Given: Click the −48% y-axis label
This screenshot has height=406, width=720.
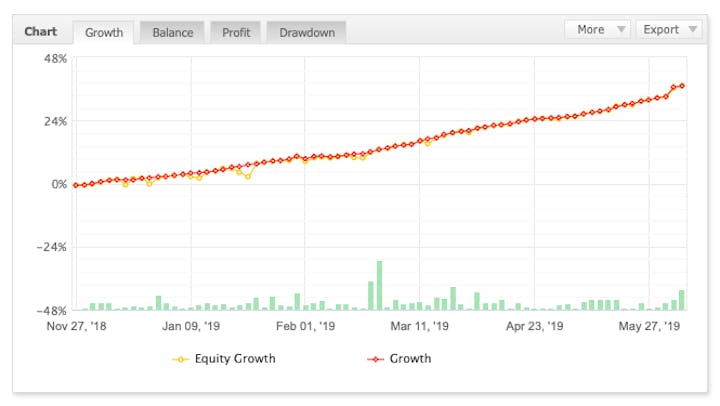Looking at the screenshot, I should click(x=52, y=311).
